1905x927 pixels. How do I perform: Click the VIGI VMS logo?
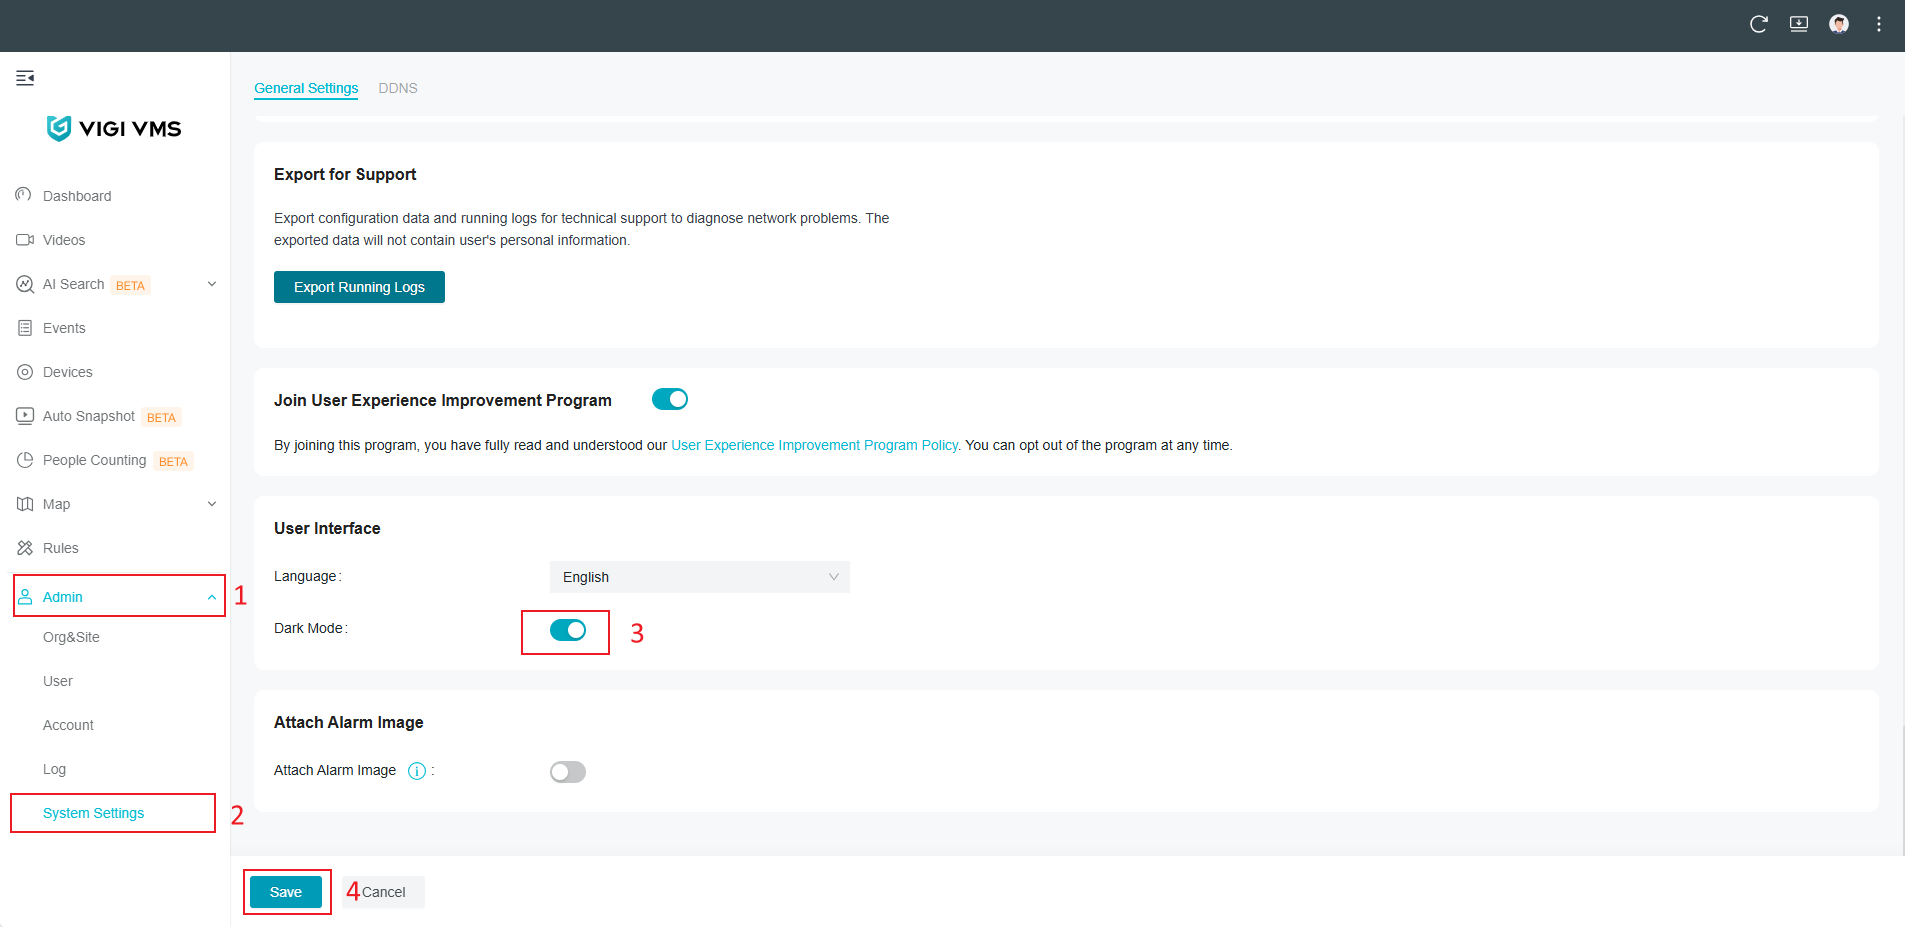coord(114,128)
